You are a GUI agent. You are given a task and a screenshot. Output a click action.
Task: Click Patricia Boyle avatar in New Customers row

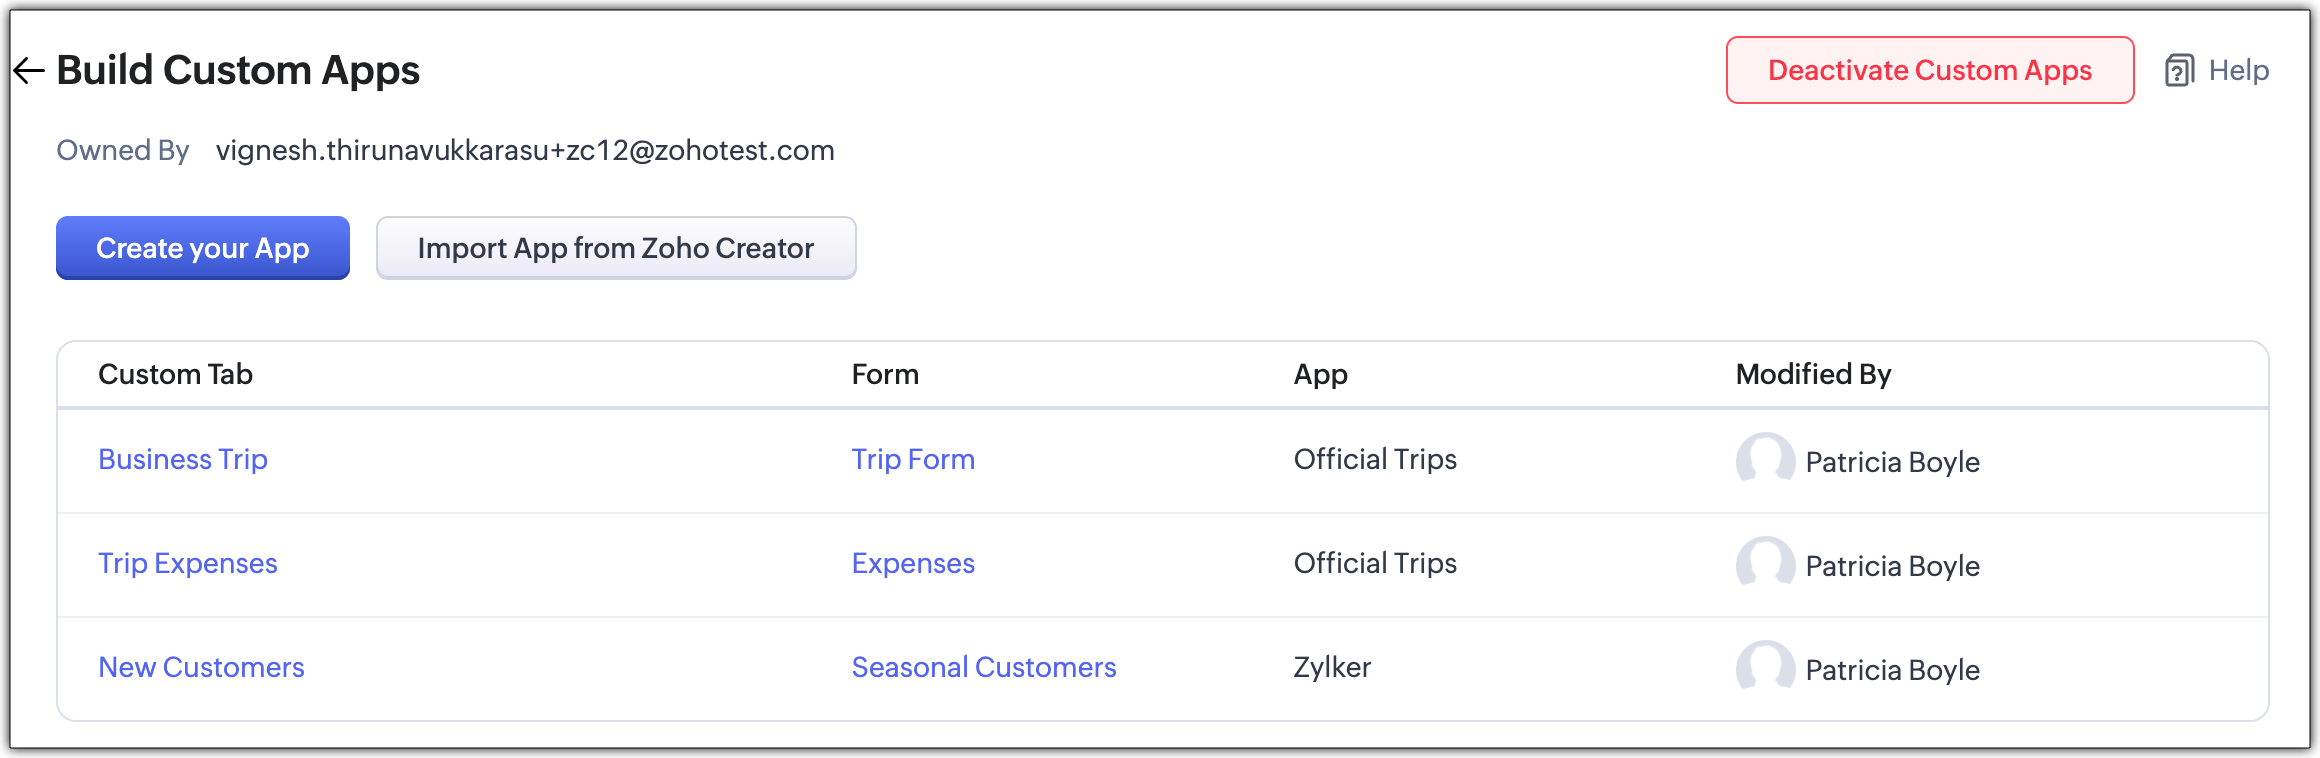[x=1765, y=668]
